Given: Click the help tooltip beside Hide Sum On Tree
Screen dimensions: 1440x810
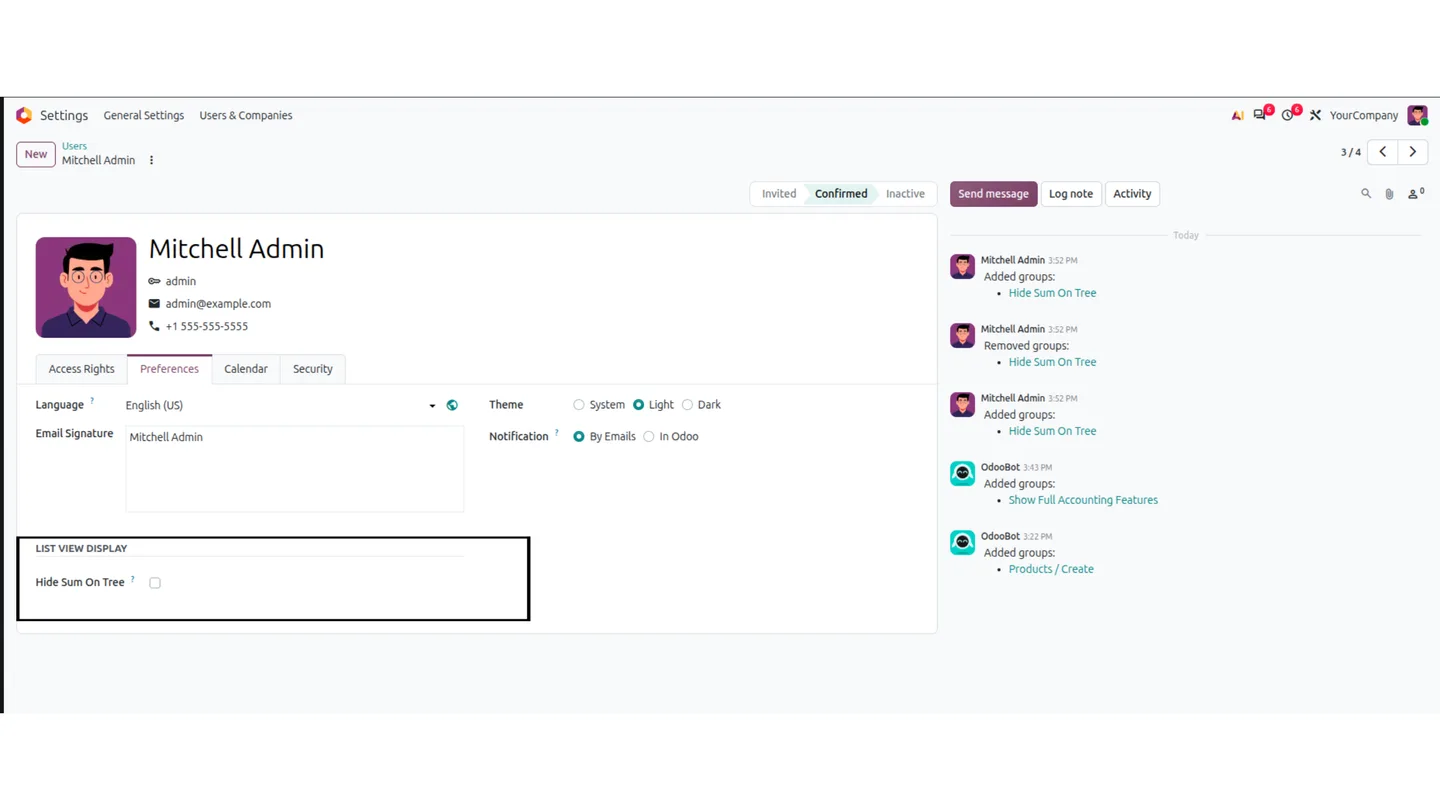Looking at the screenshot, I should [x=132, y=579].
